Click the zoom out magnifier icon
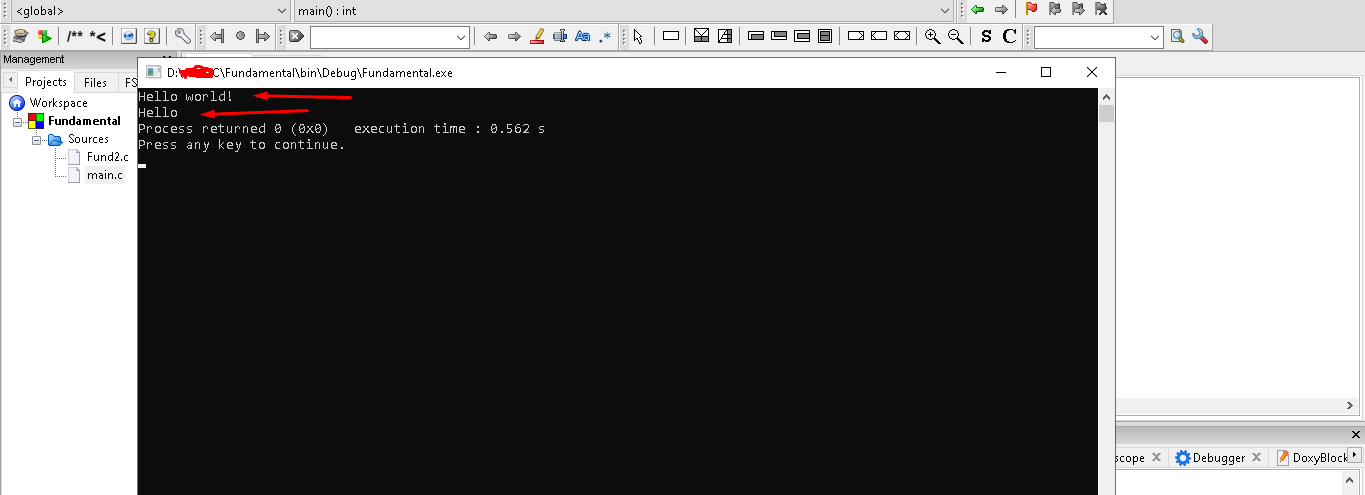Screen dimensions: 1365x495 (955, 37)
